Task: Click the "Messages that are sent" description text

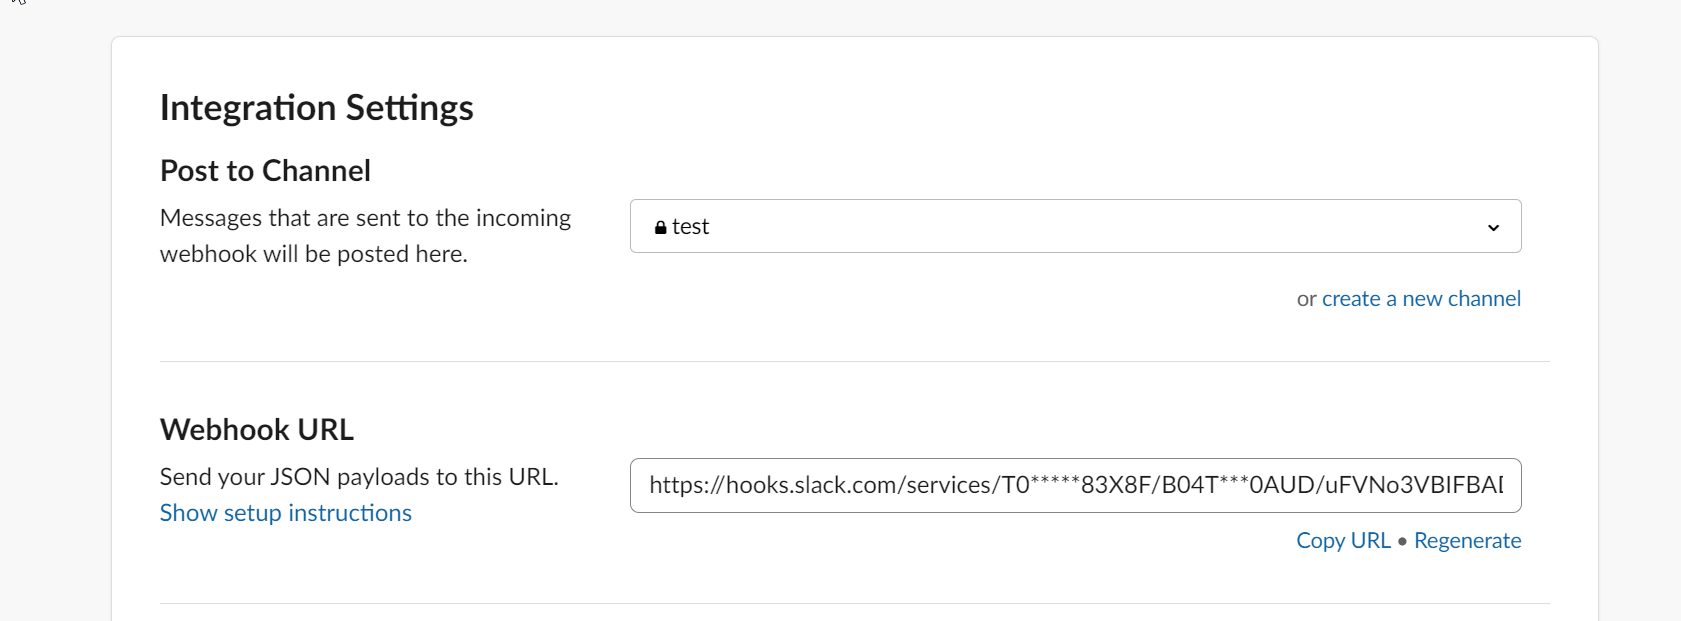Action: (x=365, y=218)
